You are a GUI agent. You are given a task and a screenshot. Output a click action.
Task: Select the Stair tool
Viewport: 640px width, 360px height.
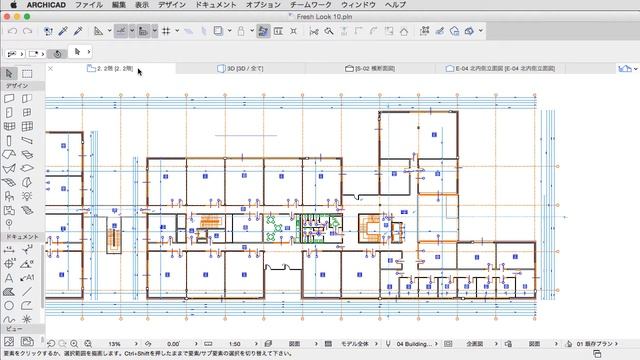click(x=27, y=210)
